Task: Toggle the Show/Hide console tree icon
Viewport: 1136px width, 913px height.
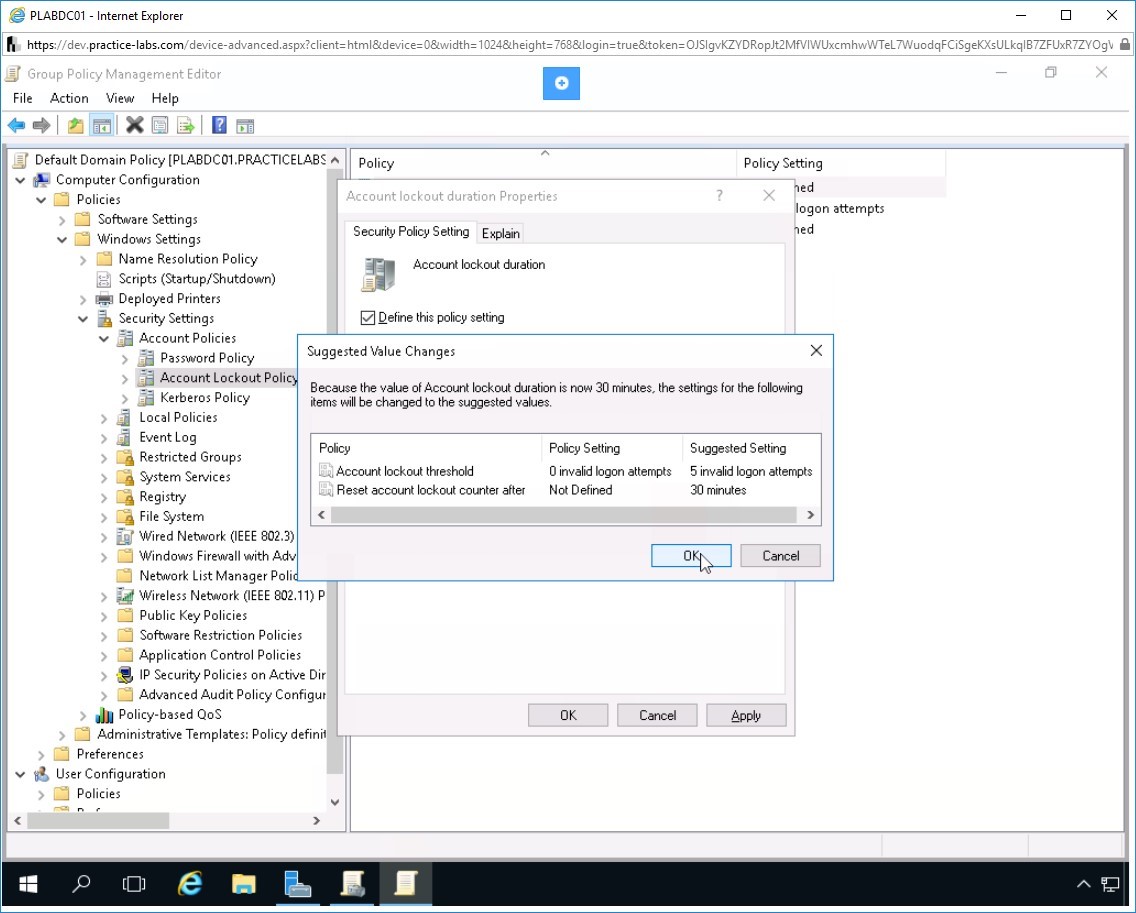Action: [x=101, y=125]
